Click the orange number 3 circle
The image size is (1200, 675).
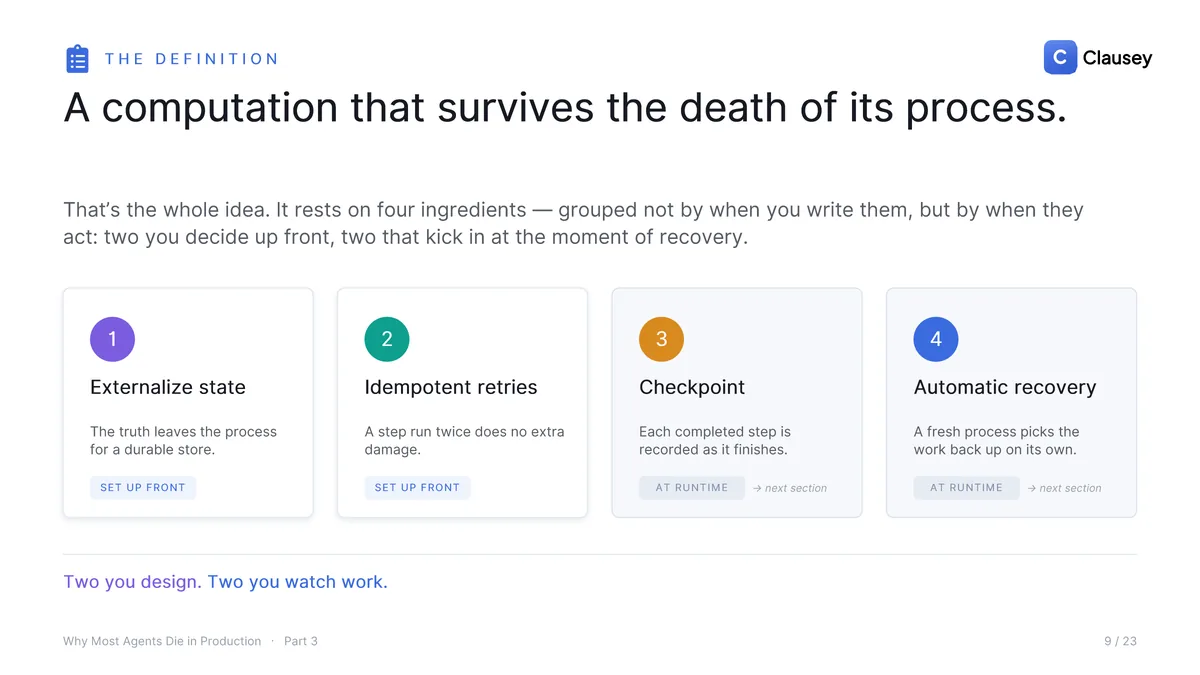(x=661, y=339)
